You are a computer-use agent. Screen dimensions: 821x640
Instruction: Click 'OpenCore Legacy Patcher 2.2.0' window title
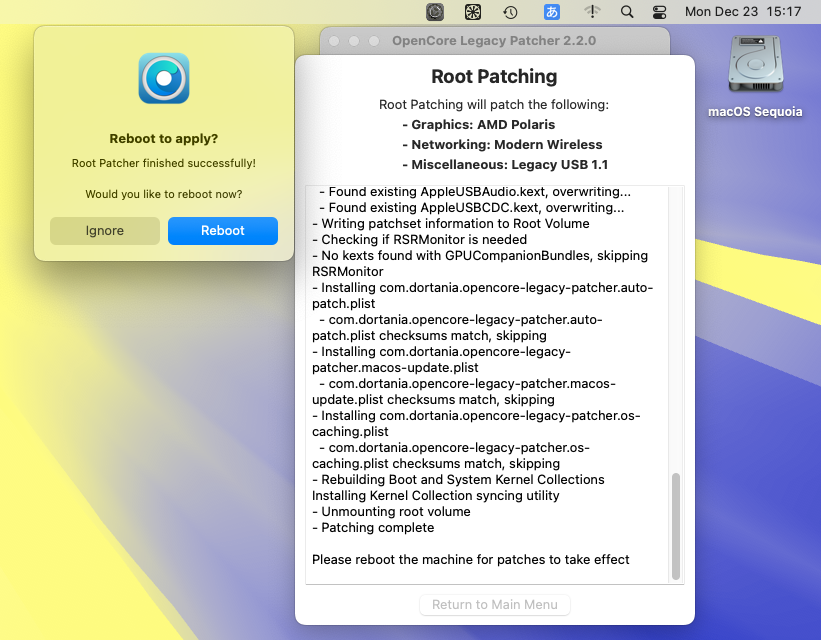click(494, 41)
